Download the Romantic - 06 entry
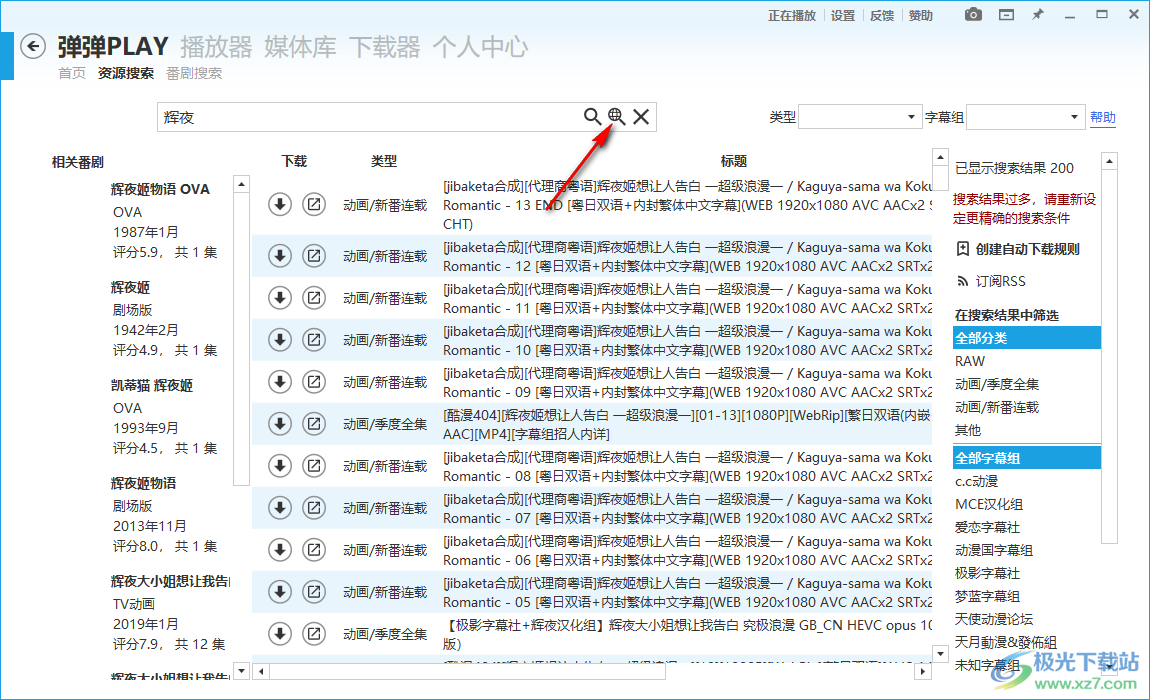 (x=279, y=550)
